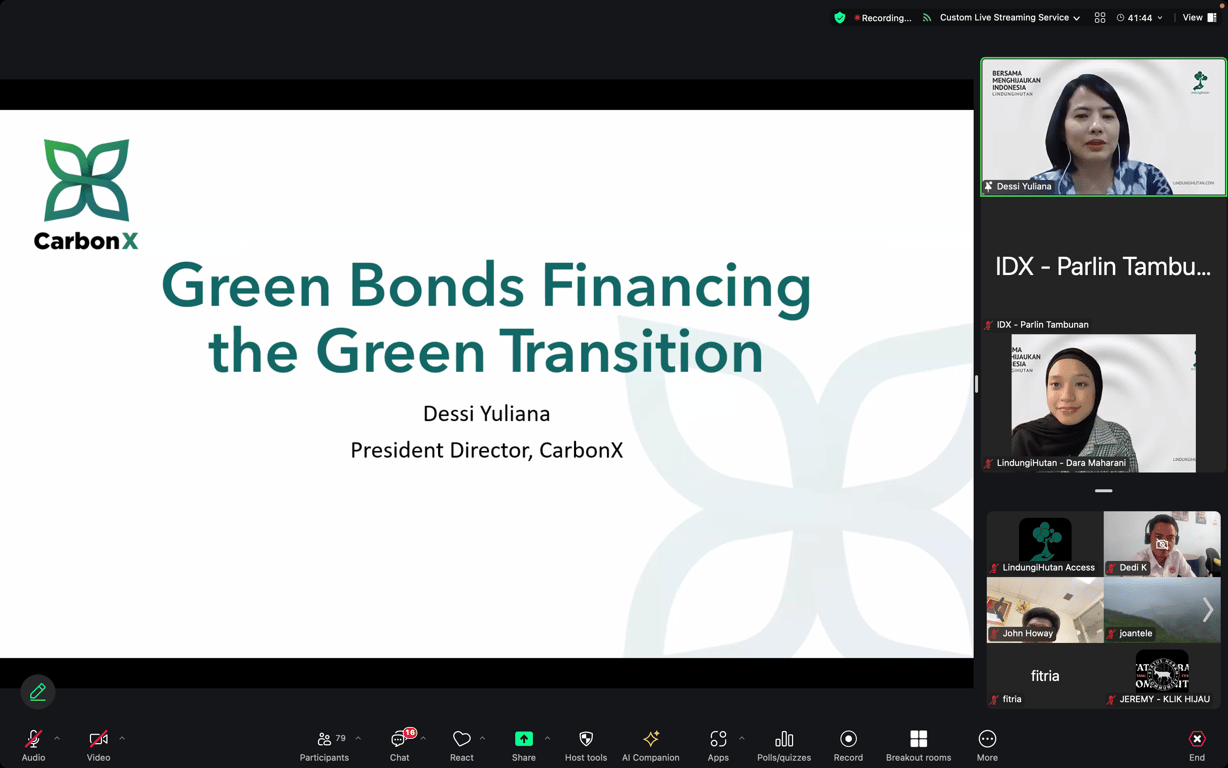Image resolution: width=1228 pixels, height=768 pixels.
Task: Open Chat with 16 unread messages
Action: pyautogui.click(x=400, y=745)
